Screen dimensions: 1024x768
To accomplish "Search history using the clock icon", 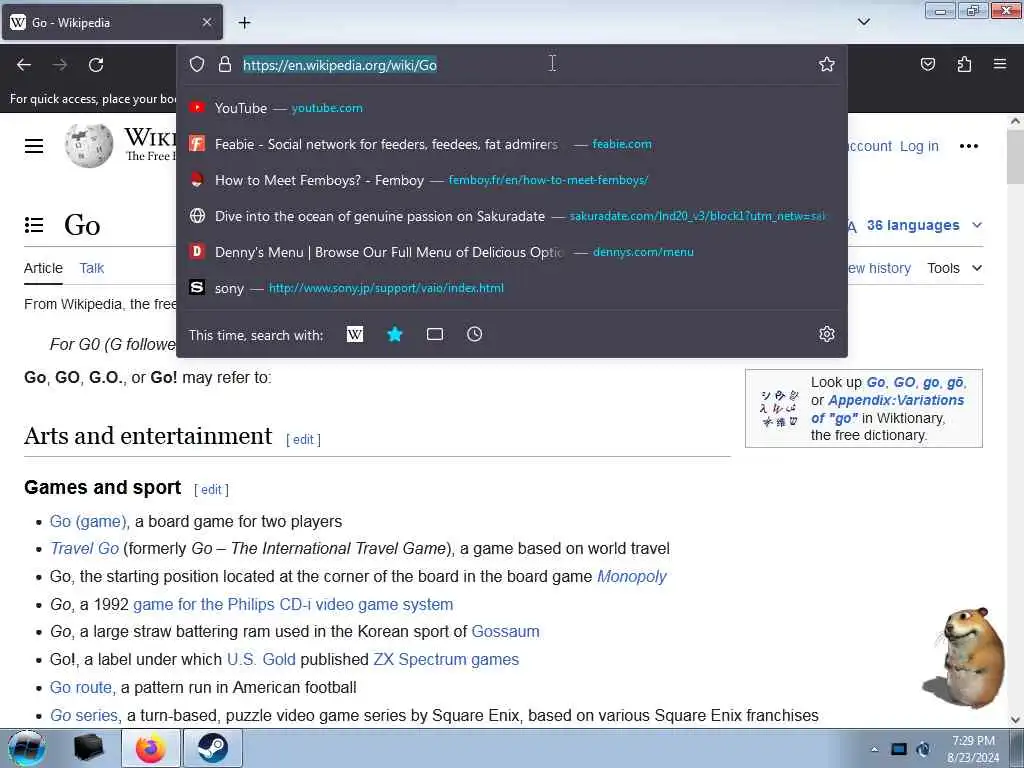I will tap(475, 334).
